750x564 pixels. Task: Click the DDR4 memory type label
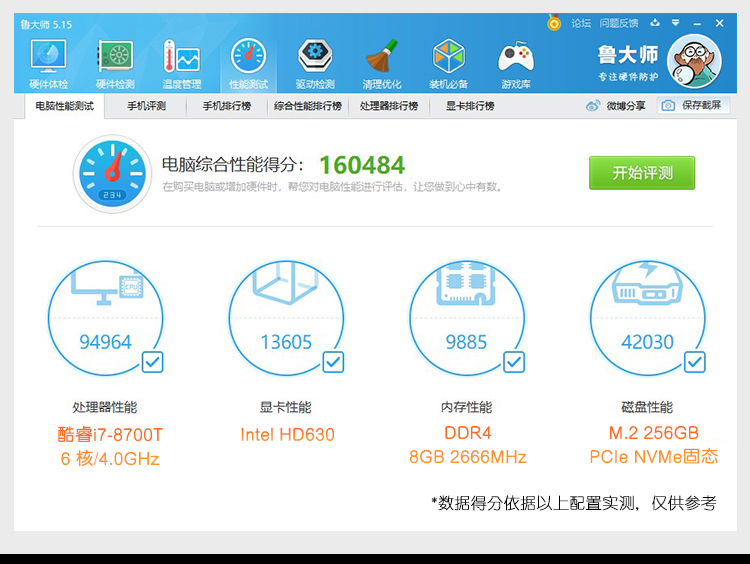click(x=468, y=433)
